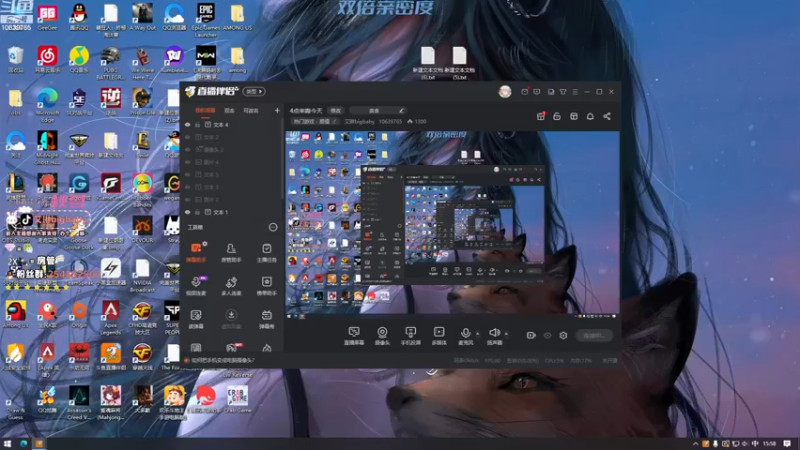Click the streamer avatar in title bar
Screen dimensions: 800x450
[505, 92]
